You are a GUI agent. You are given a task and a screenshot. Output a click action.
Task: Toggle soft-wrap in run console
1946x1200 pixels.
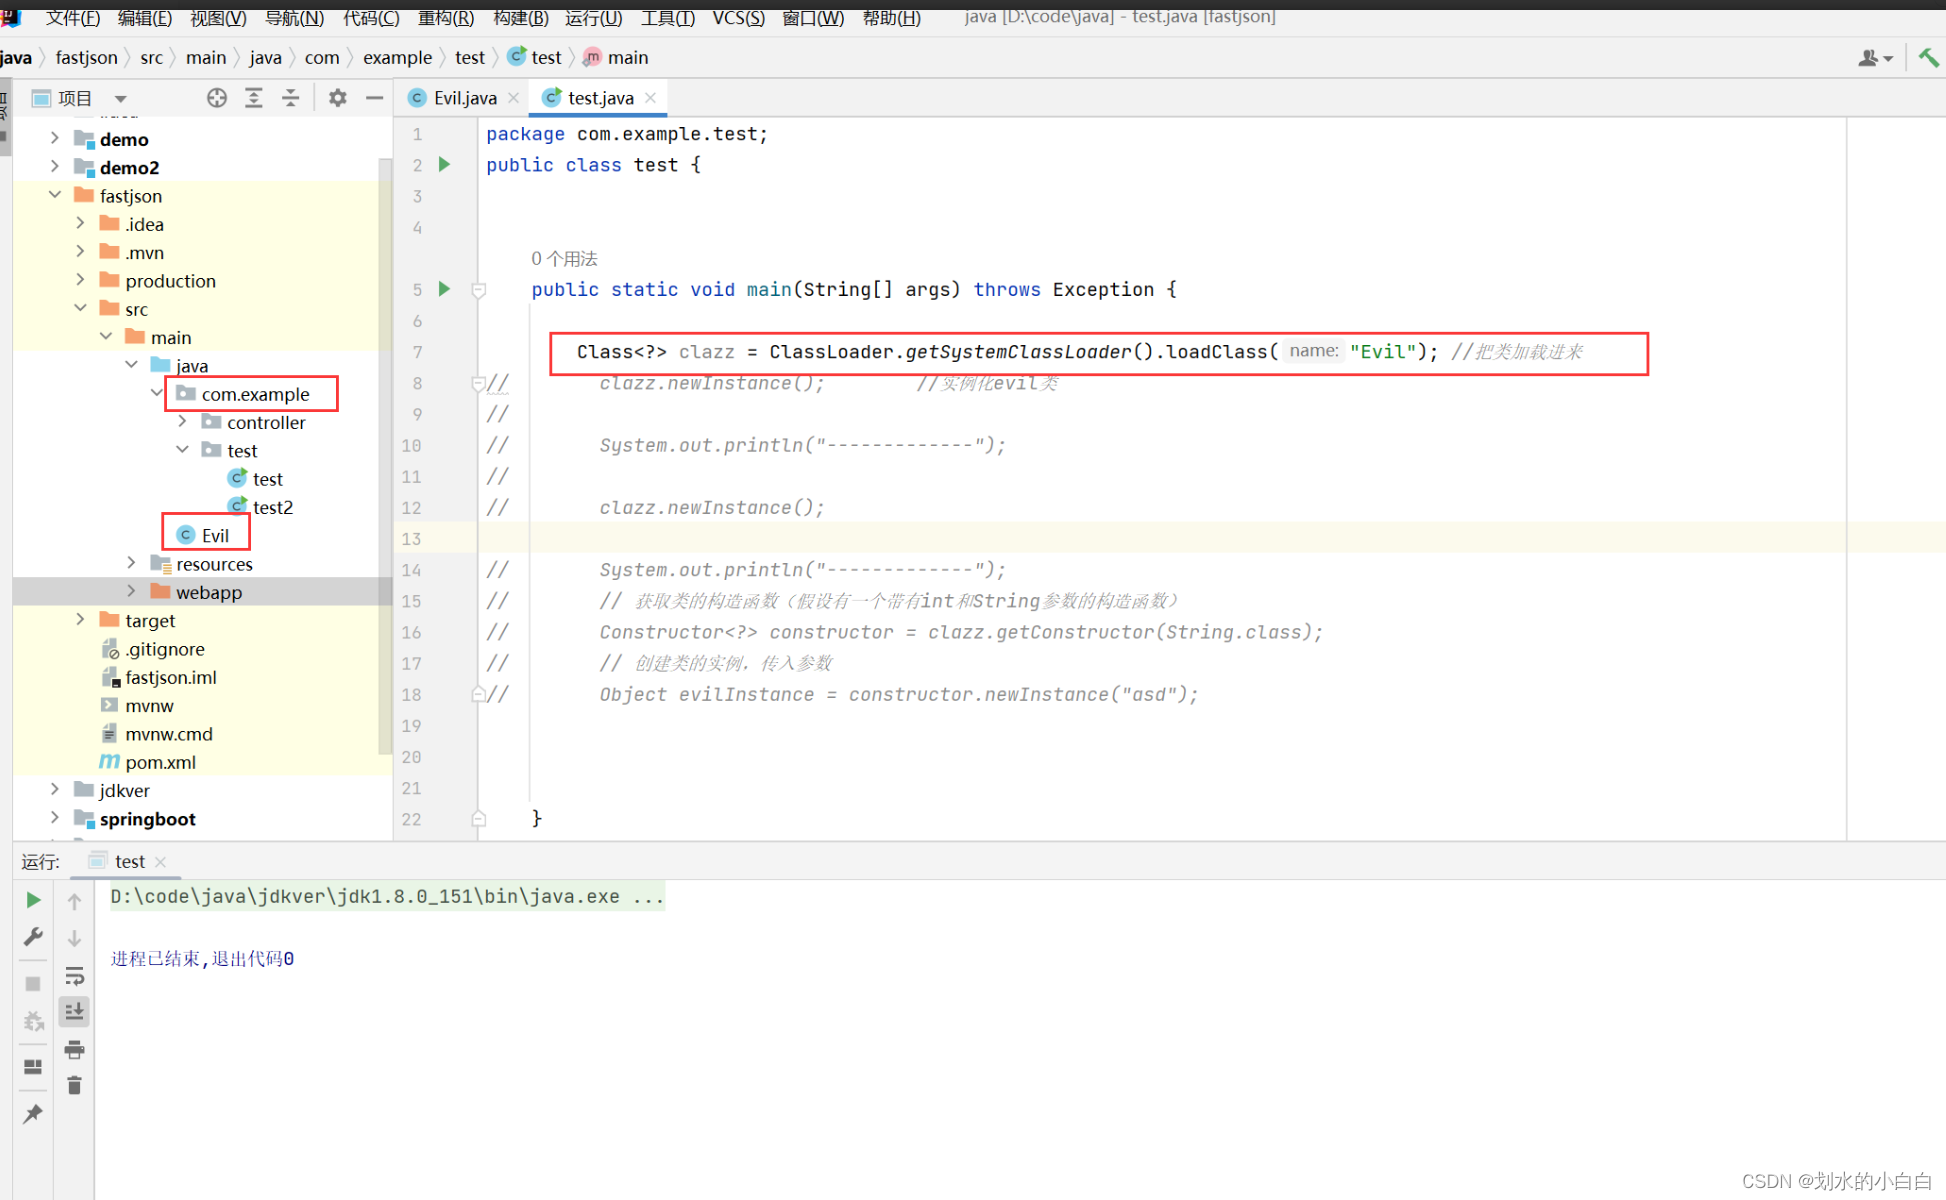coord(74,975)
